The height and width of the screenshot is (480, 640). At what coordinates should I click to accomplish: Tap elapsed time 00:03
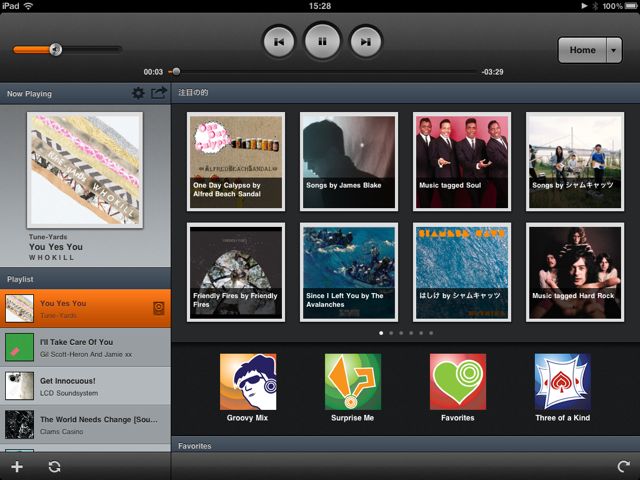click(153, 72)
